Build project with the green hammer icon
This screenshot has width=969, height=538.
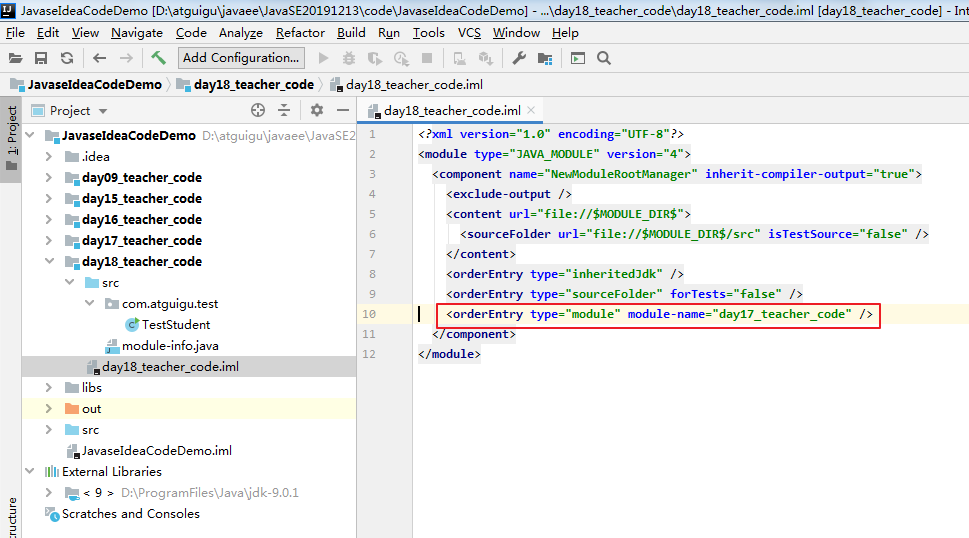(x=158, y=58)
